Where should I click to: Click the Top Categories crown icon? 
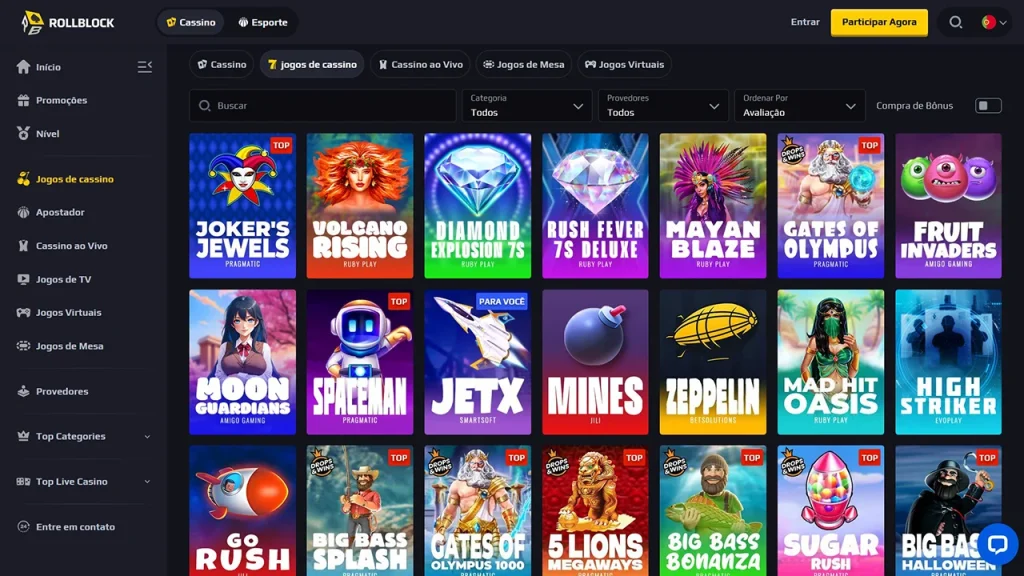[24, 436]
